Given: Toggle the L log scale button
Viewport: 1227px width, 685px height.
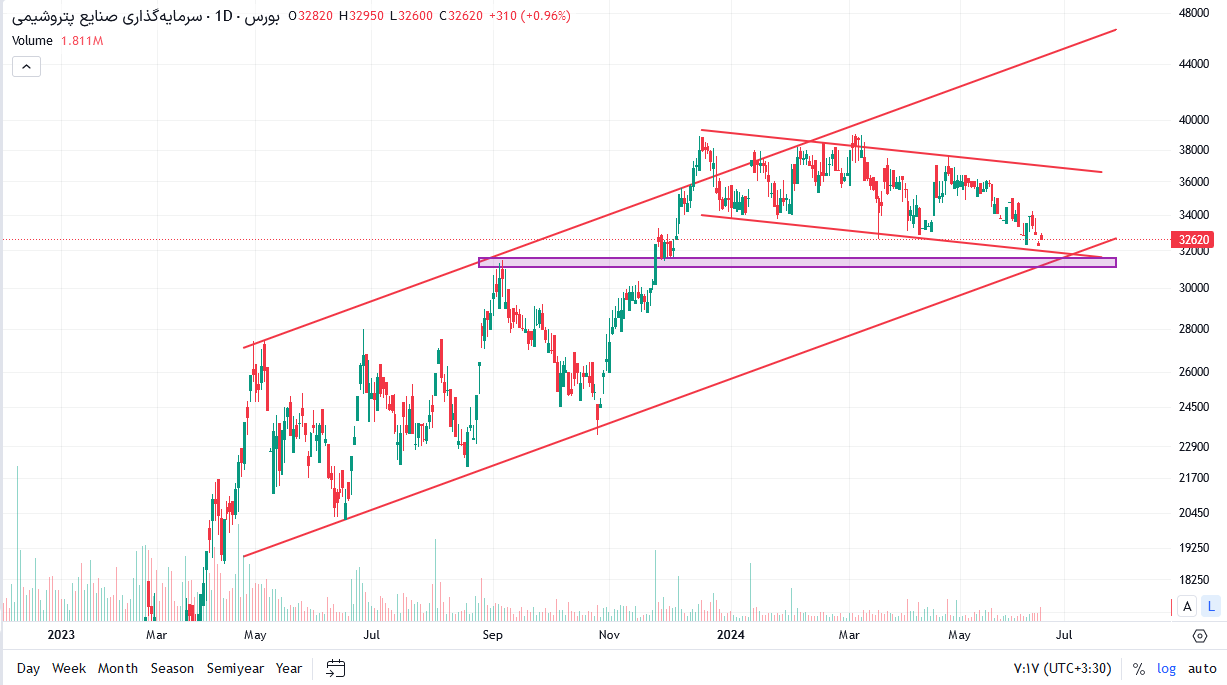Looking at the screenshot, I should tap(1211, 606).
